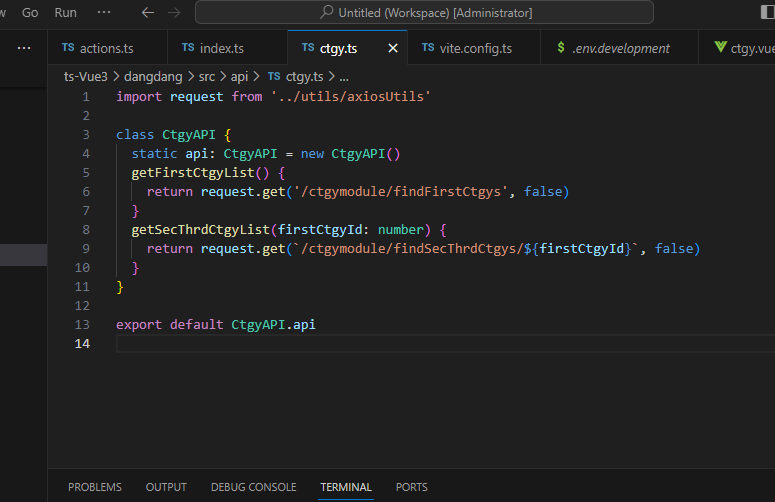775x502 pixels.
Task: Open the DEBUG CONSOLE panel tab
Action: pyautogui.click(x=253, y=487)
